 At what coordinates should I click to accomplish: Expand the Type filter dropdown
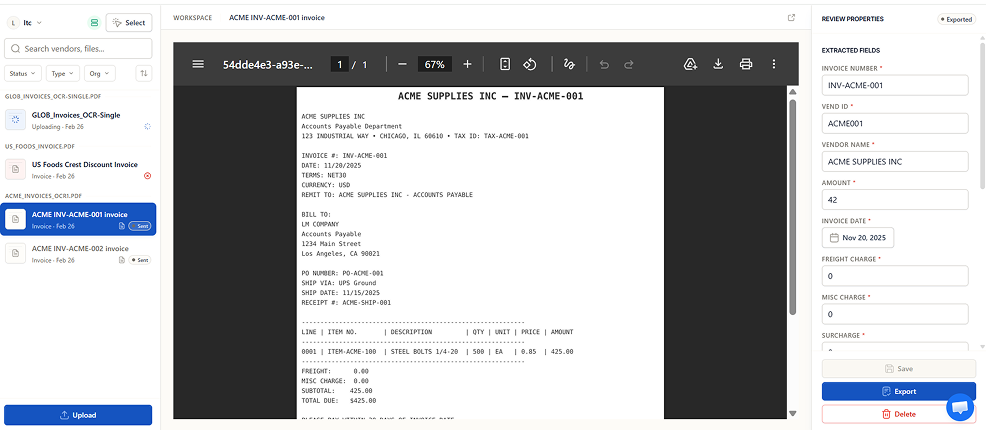point(62,73)
